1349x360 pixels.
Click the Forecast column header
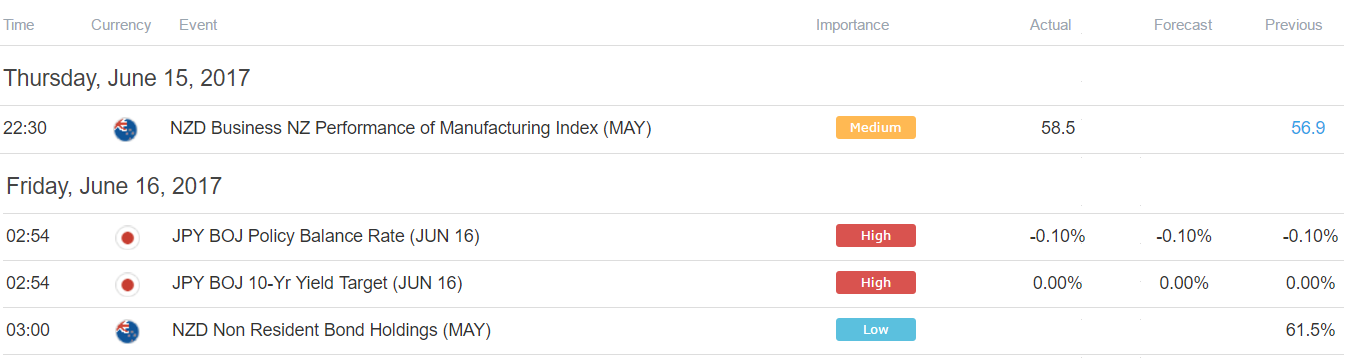point(1182,25)
